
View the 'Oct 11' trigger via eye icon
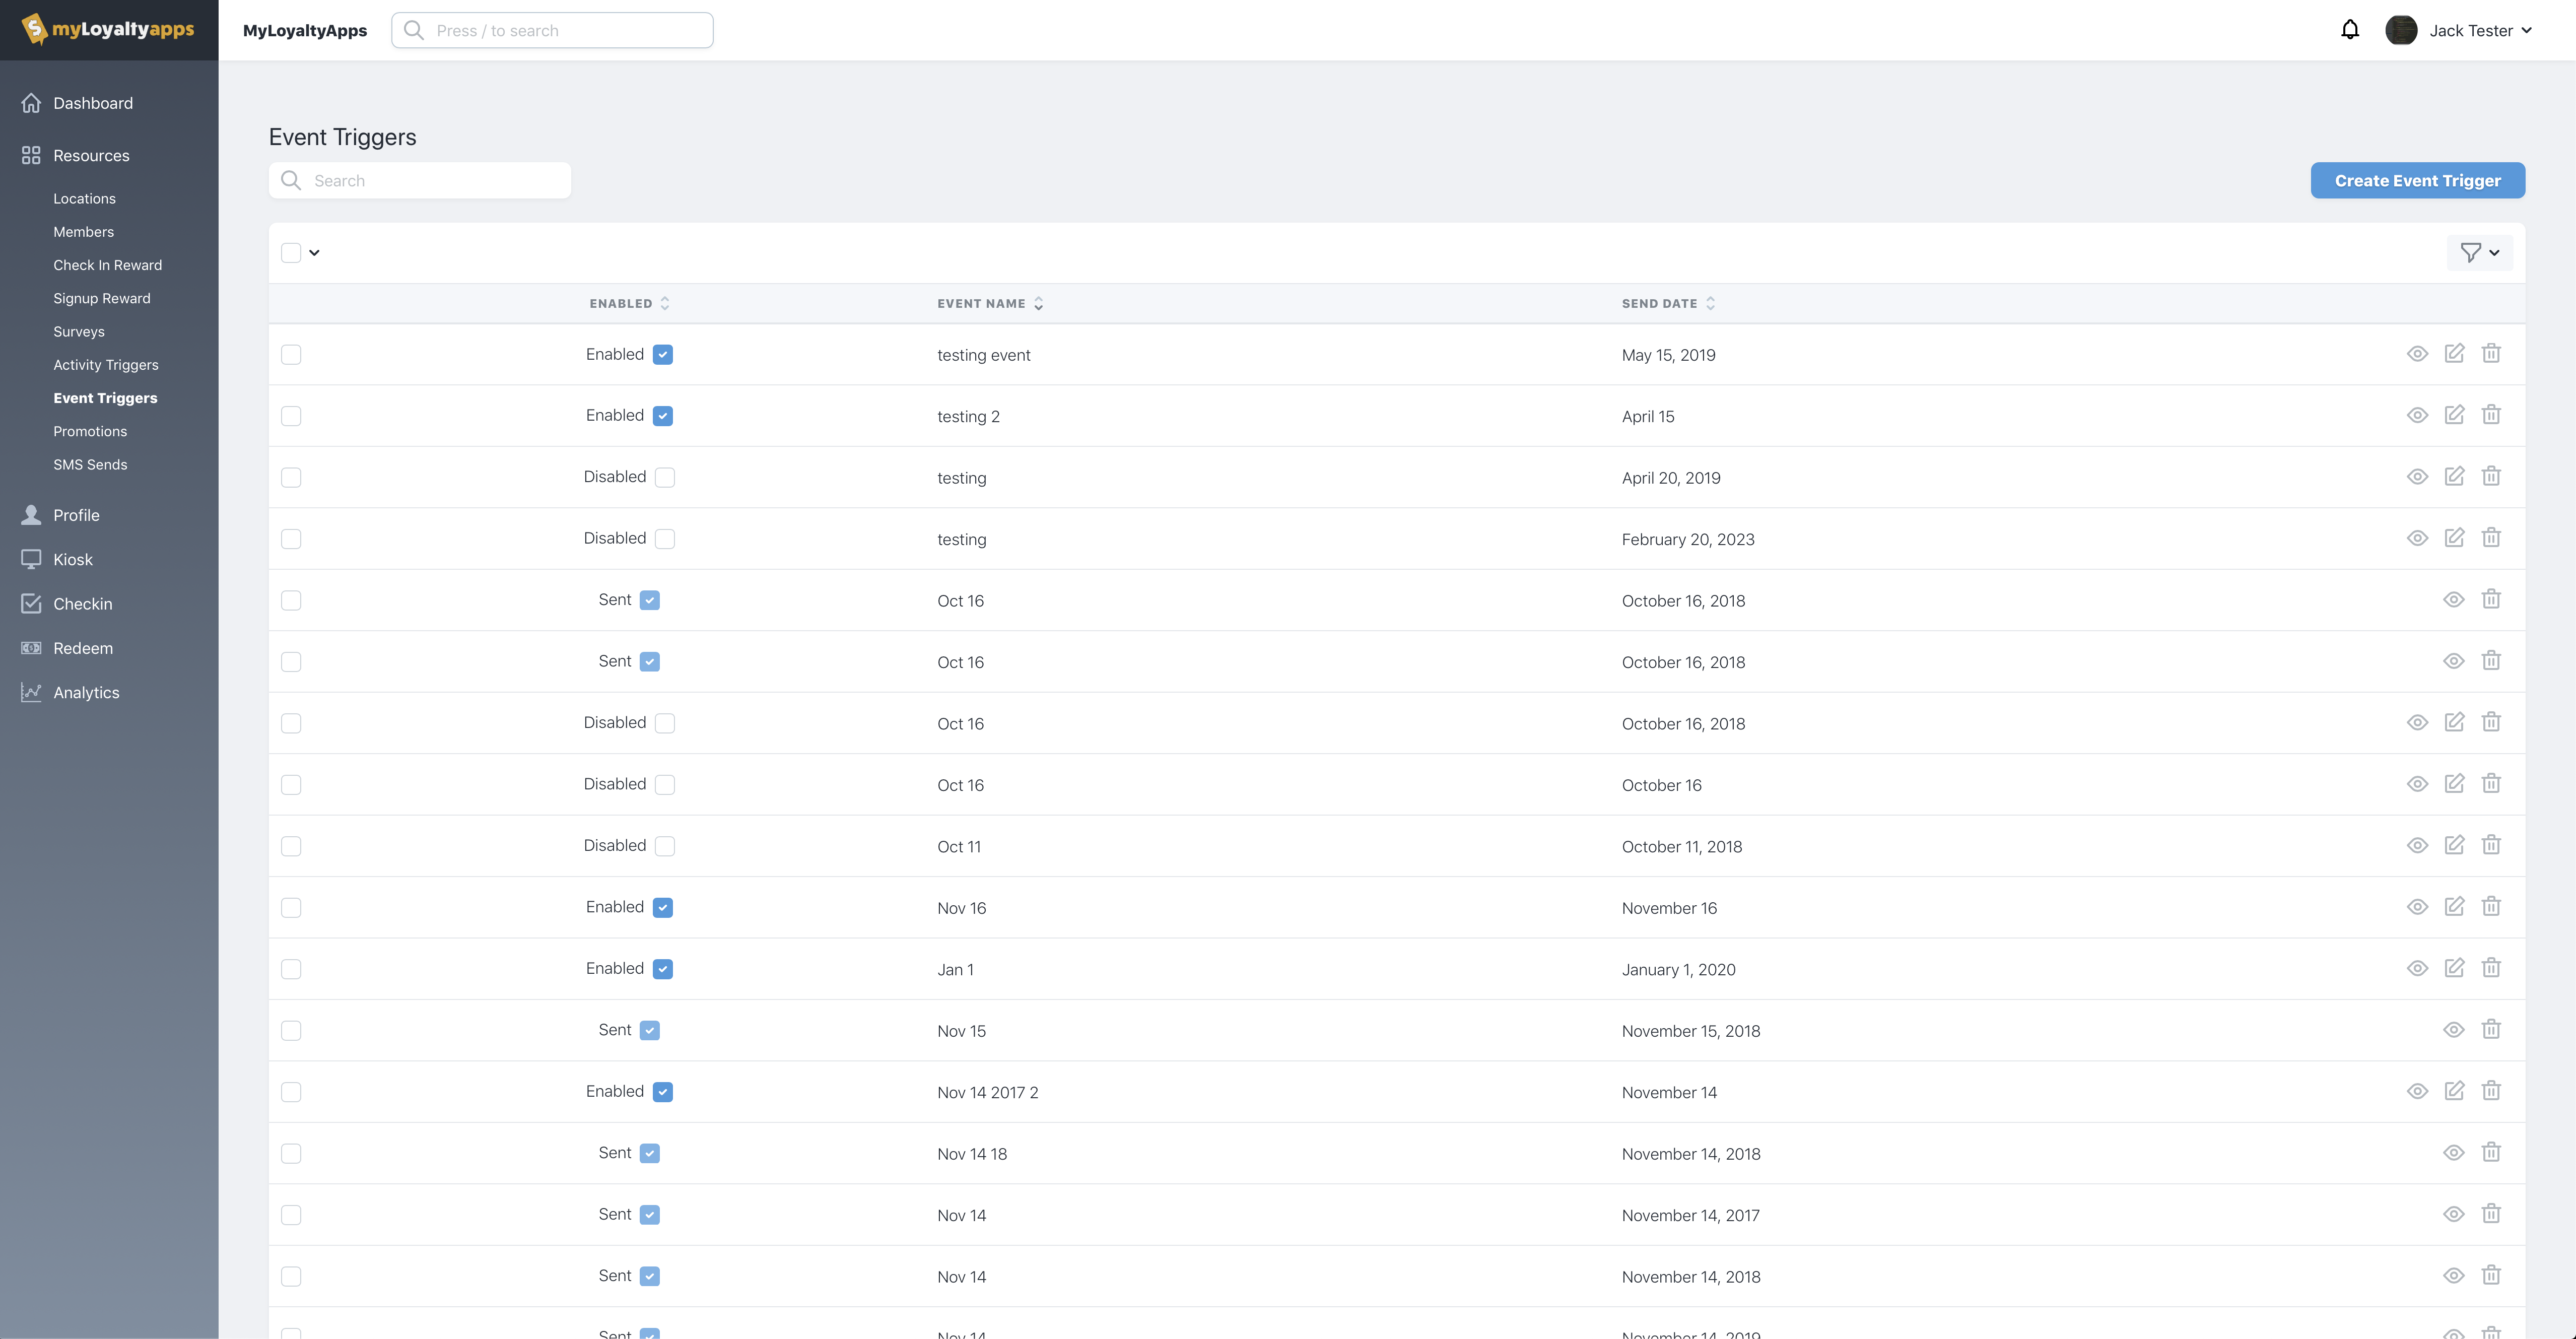point(2417,846)
